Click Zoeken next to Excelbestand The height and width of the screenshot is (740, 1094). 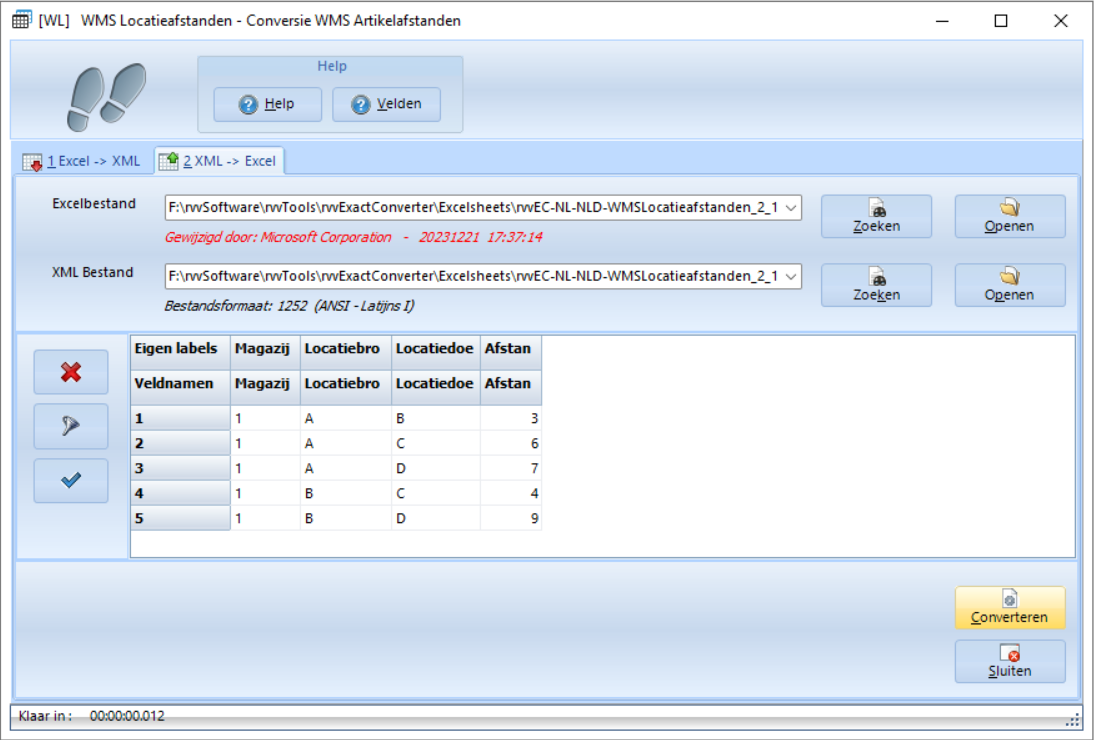[876, 216]
